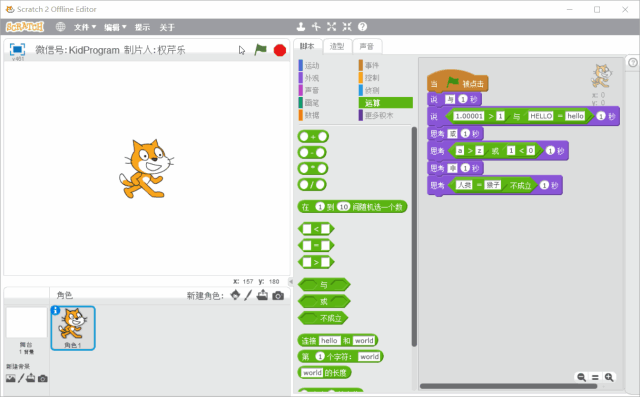Open the help panel question mark at right edge
Viewport: 640px width, 397px height.
(x=633, y=62)
